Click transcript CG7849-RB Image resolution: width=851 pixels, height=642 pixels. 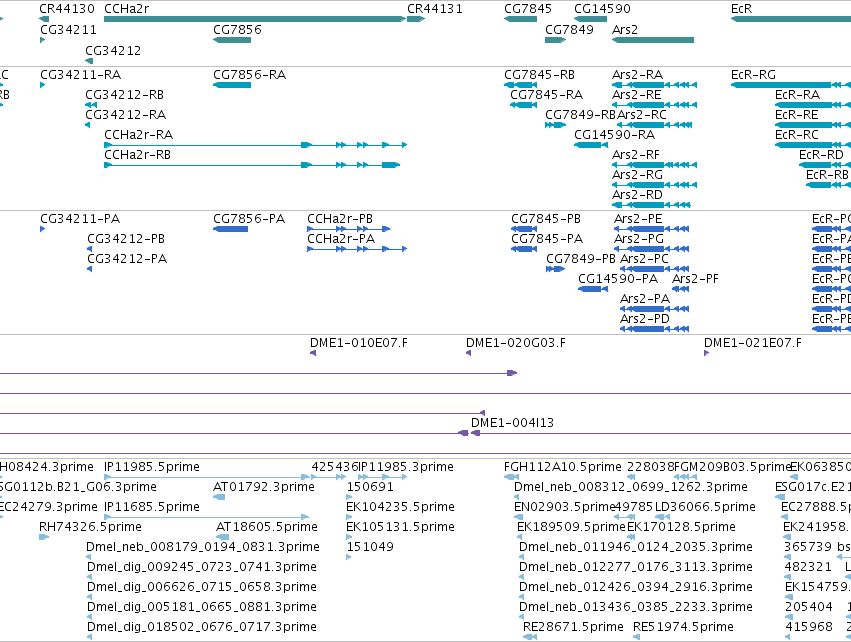click(556, 125)
